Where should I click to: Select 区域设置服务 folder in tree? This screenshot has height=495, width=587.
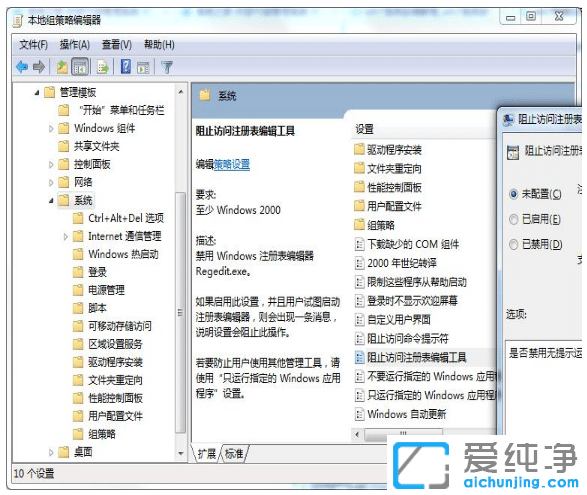(x=115, y=344)
